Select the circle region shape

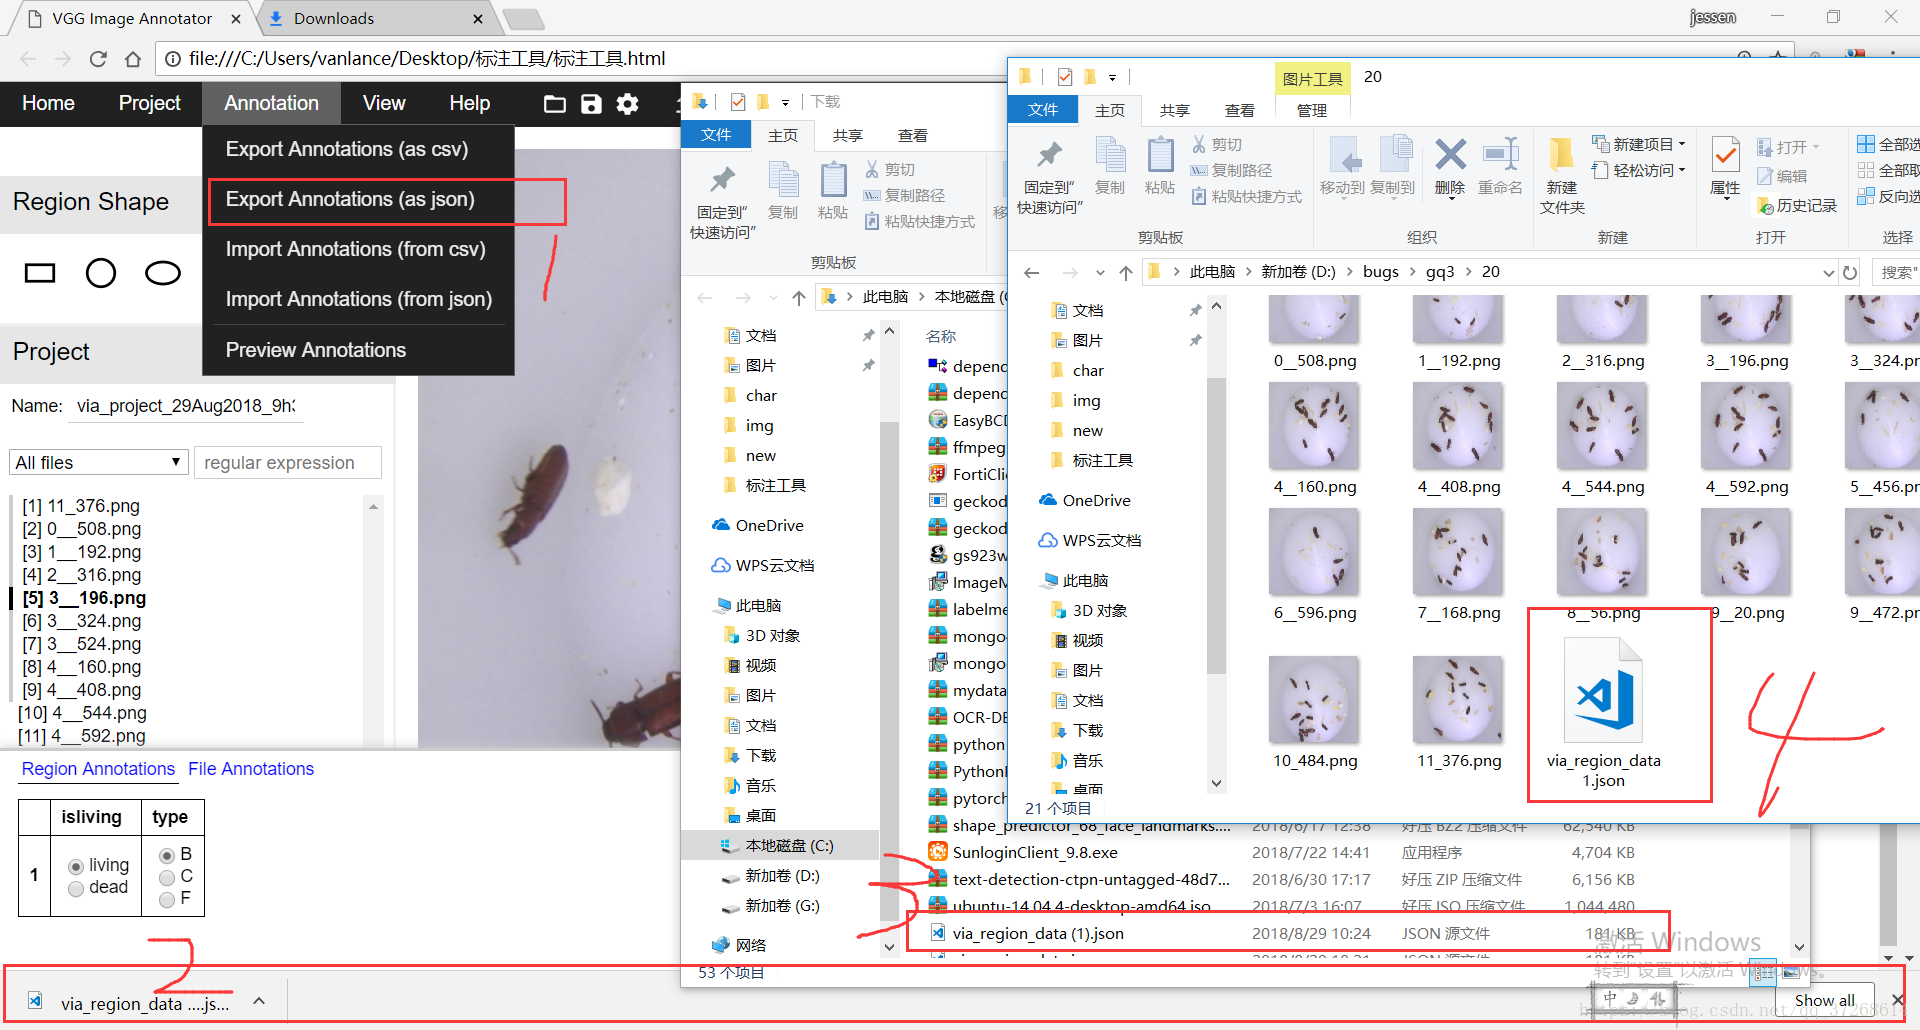pyautogui.click(x=101, y=273)
